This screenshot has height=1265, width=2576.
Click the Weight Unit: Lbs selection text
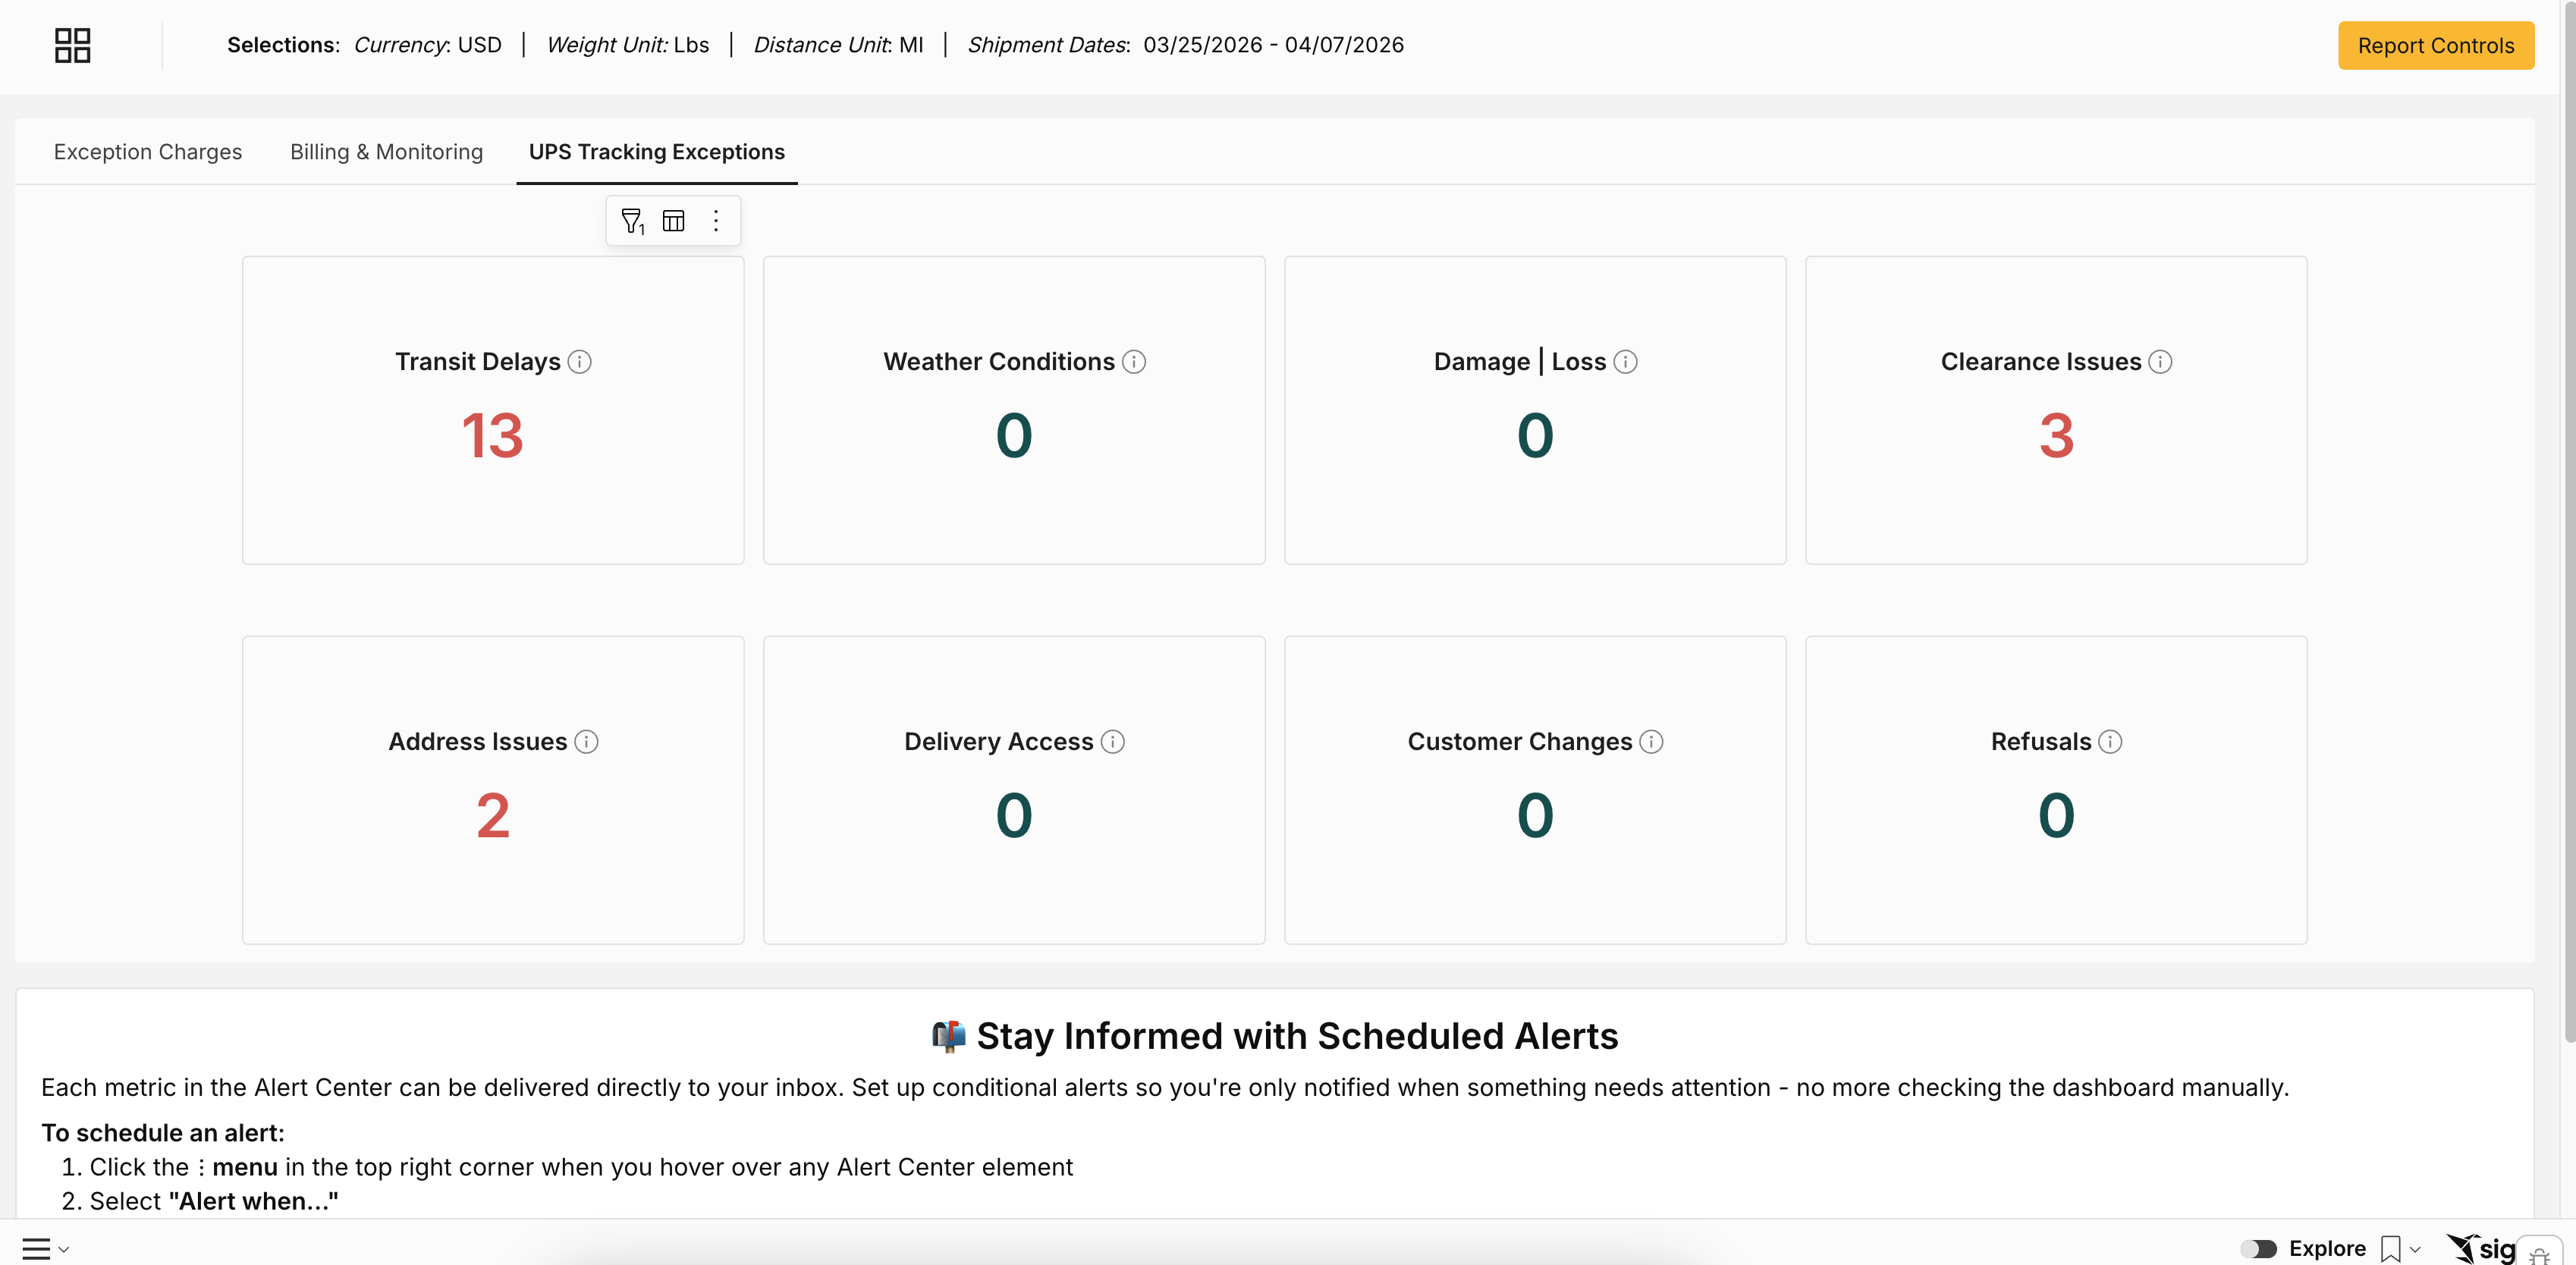[x=628, y=45]
